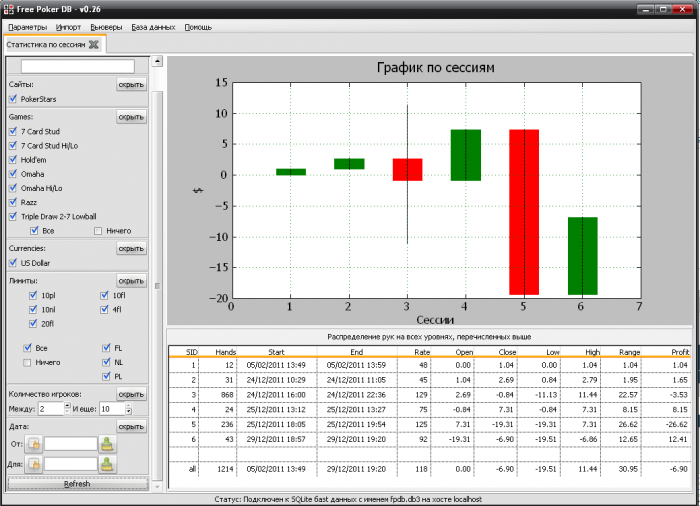700x506 pixels.
Task: Click the 868 hands cell
Action: coord(227,395)
